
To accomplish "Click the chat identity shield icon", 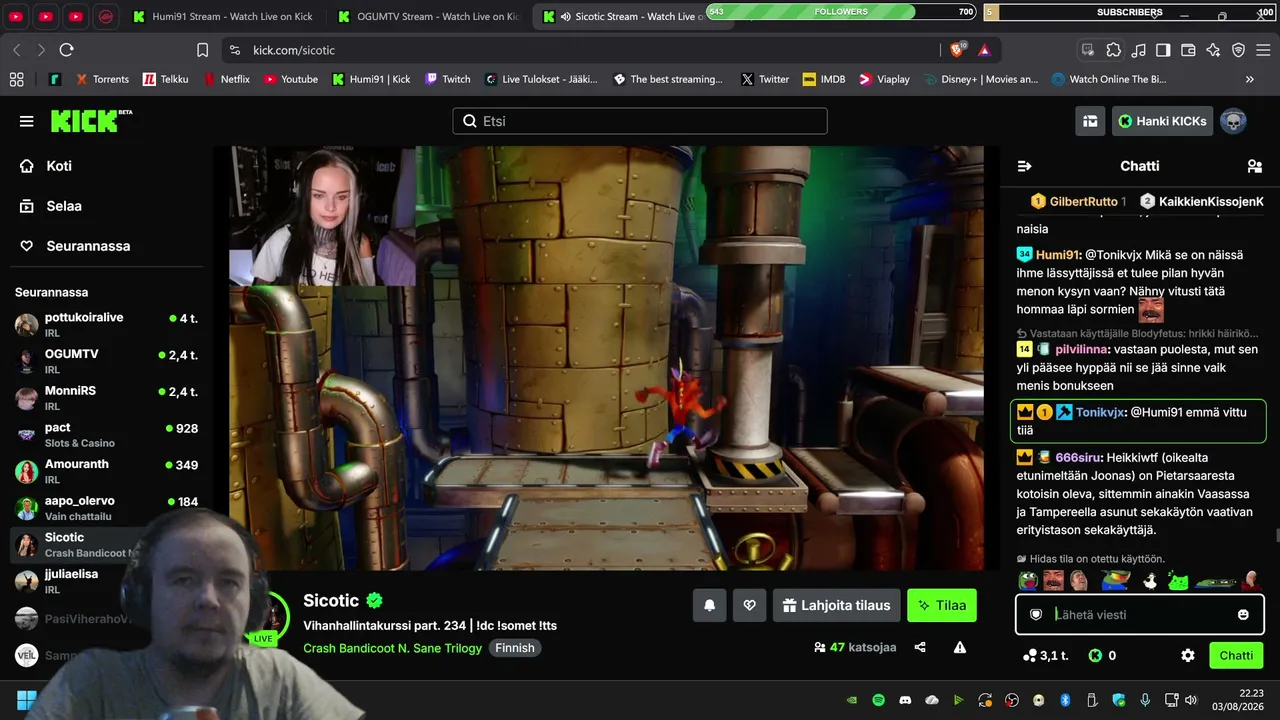I will 1036,615.
